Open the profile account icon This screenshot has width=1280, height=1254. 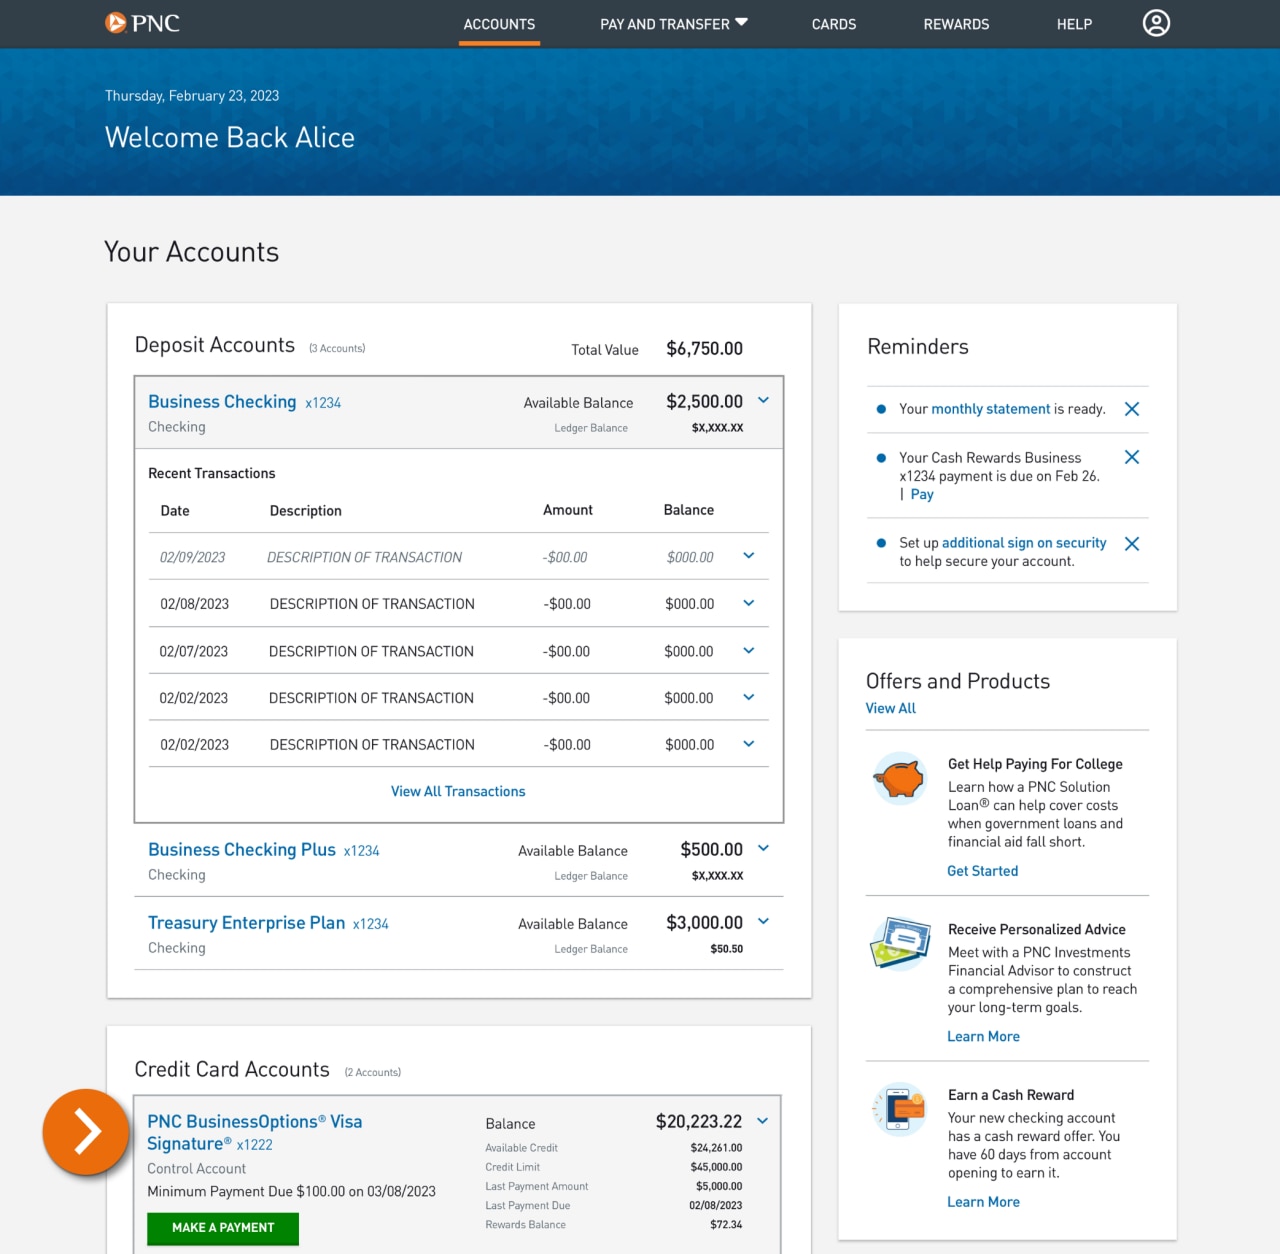[x=1156, y=23]
